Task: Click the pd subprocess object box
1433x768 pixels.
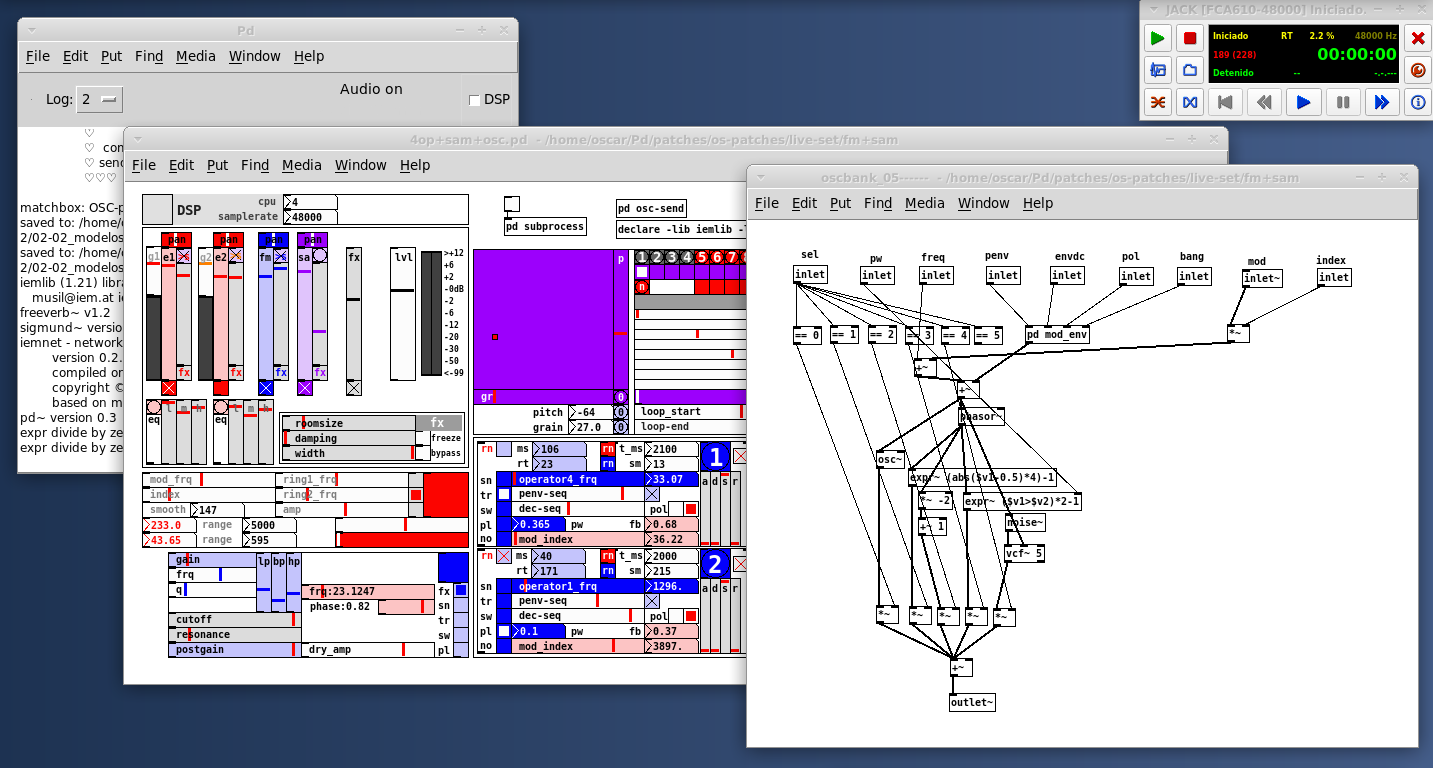Action: 544,227
